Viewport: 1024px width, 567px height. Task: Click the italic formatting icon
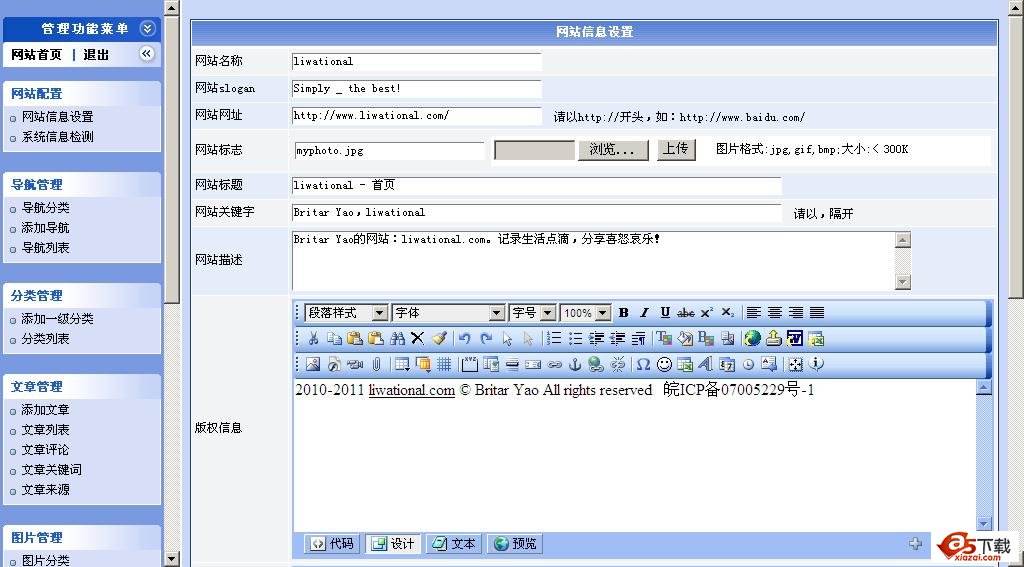tap(644, 313)
